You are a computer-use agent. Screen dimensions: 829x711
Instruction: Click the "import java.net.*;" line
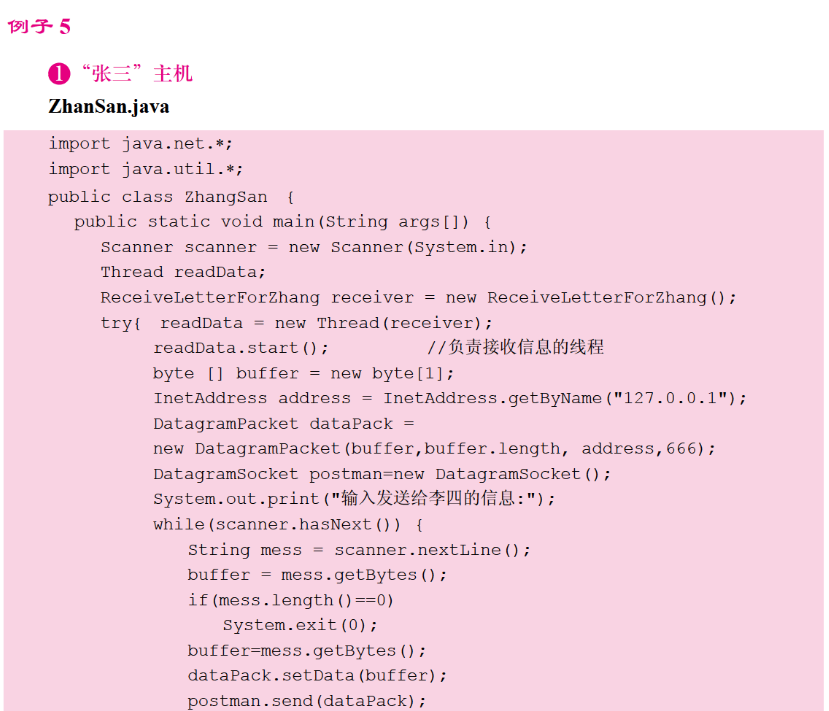[140, 144]
